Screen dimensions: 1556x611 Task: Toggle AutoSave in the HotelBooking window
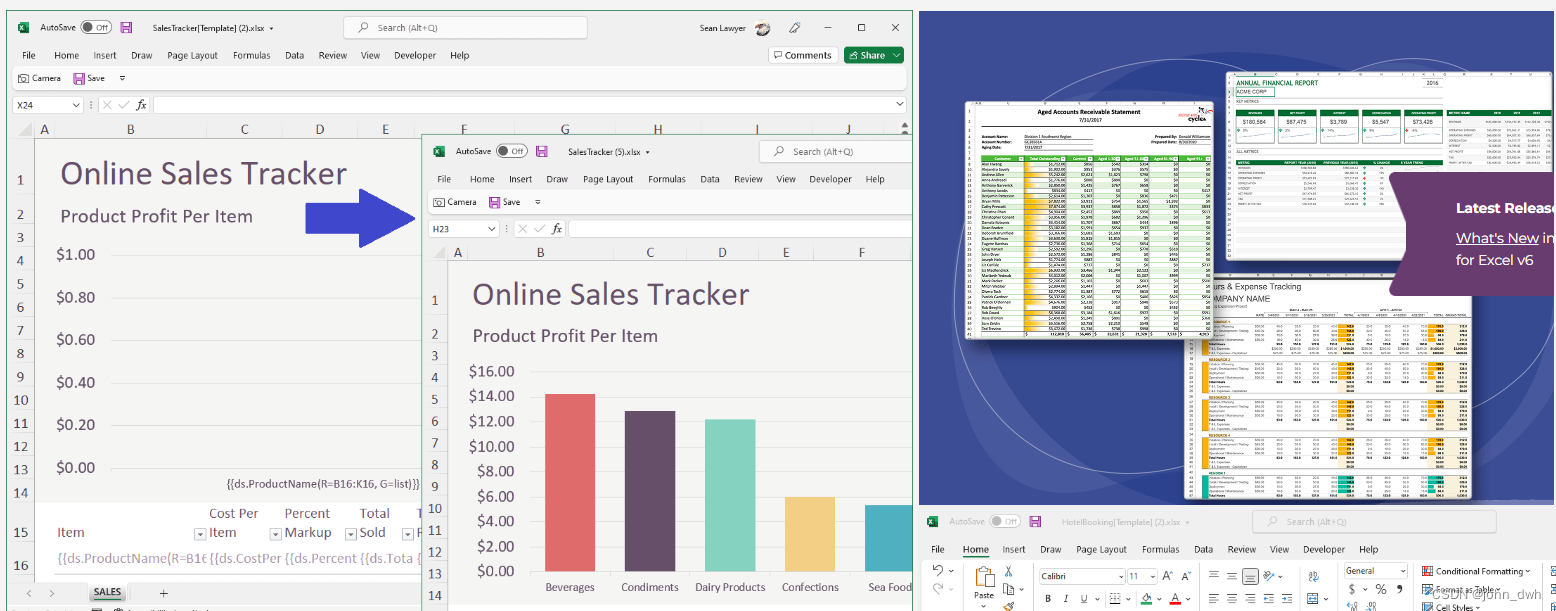[1004, 520]
